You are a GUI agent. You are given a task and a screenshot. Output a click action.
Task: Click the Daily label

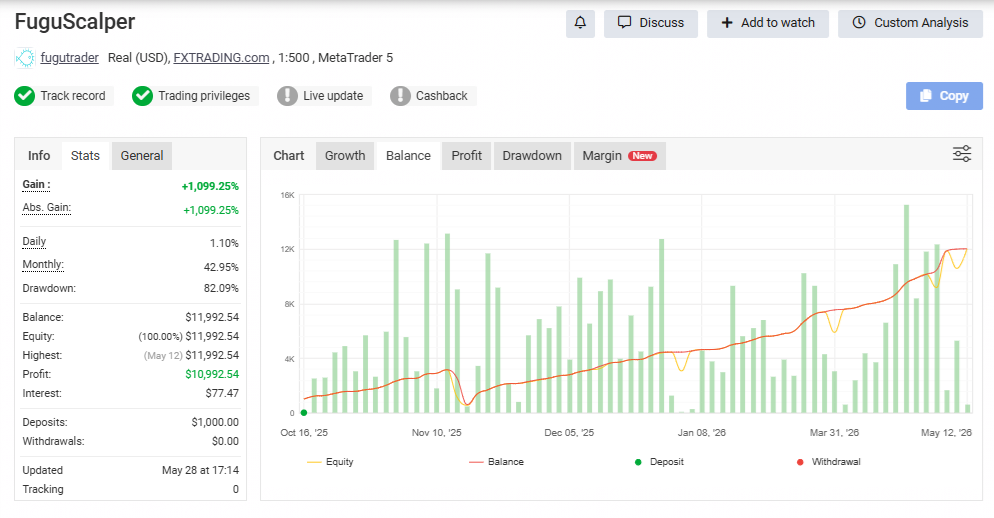coord(34,241)
